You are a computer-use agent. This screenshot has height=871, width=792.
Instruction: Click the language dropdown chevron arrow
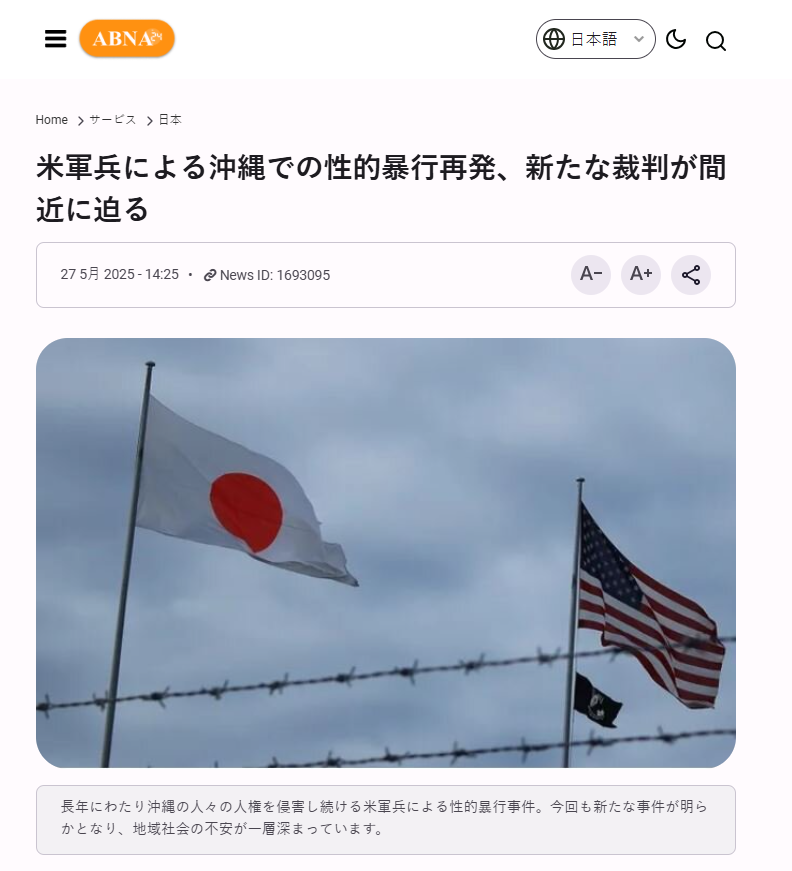click(639, 39)
